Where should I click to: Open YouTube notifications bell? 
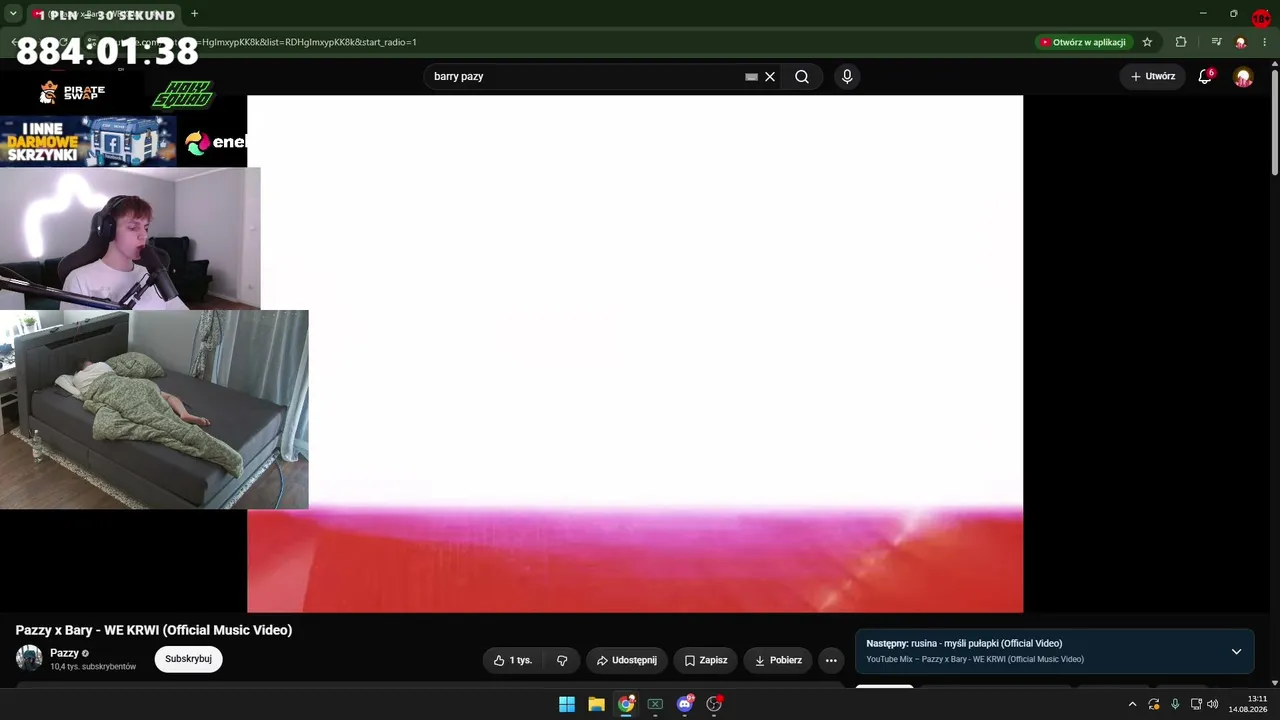[1205, 77]
